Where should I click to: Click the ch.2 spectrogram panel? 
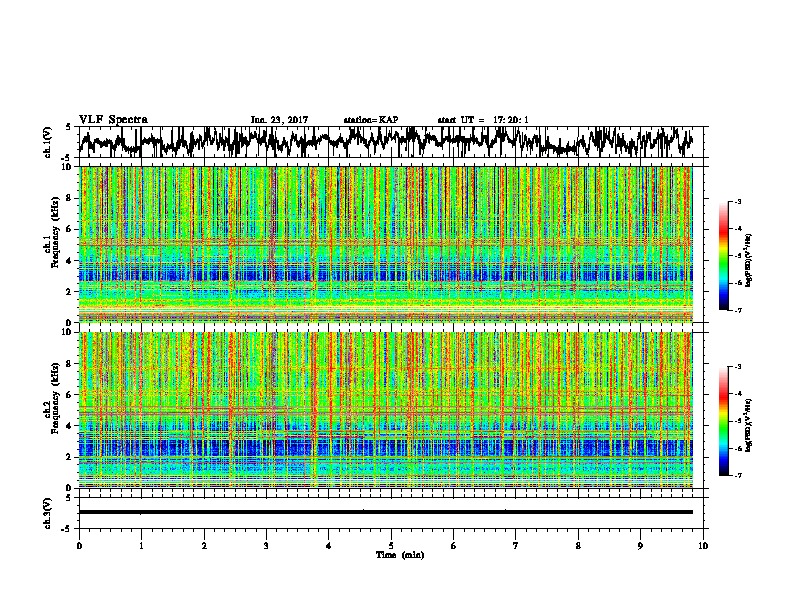click(x=386, y=410)
